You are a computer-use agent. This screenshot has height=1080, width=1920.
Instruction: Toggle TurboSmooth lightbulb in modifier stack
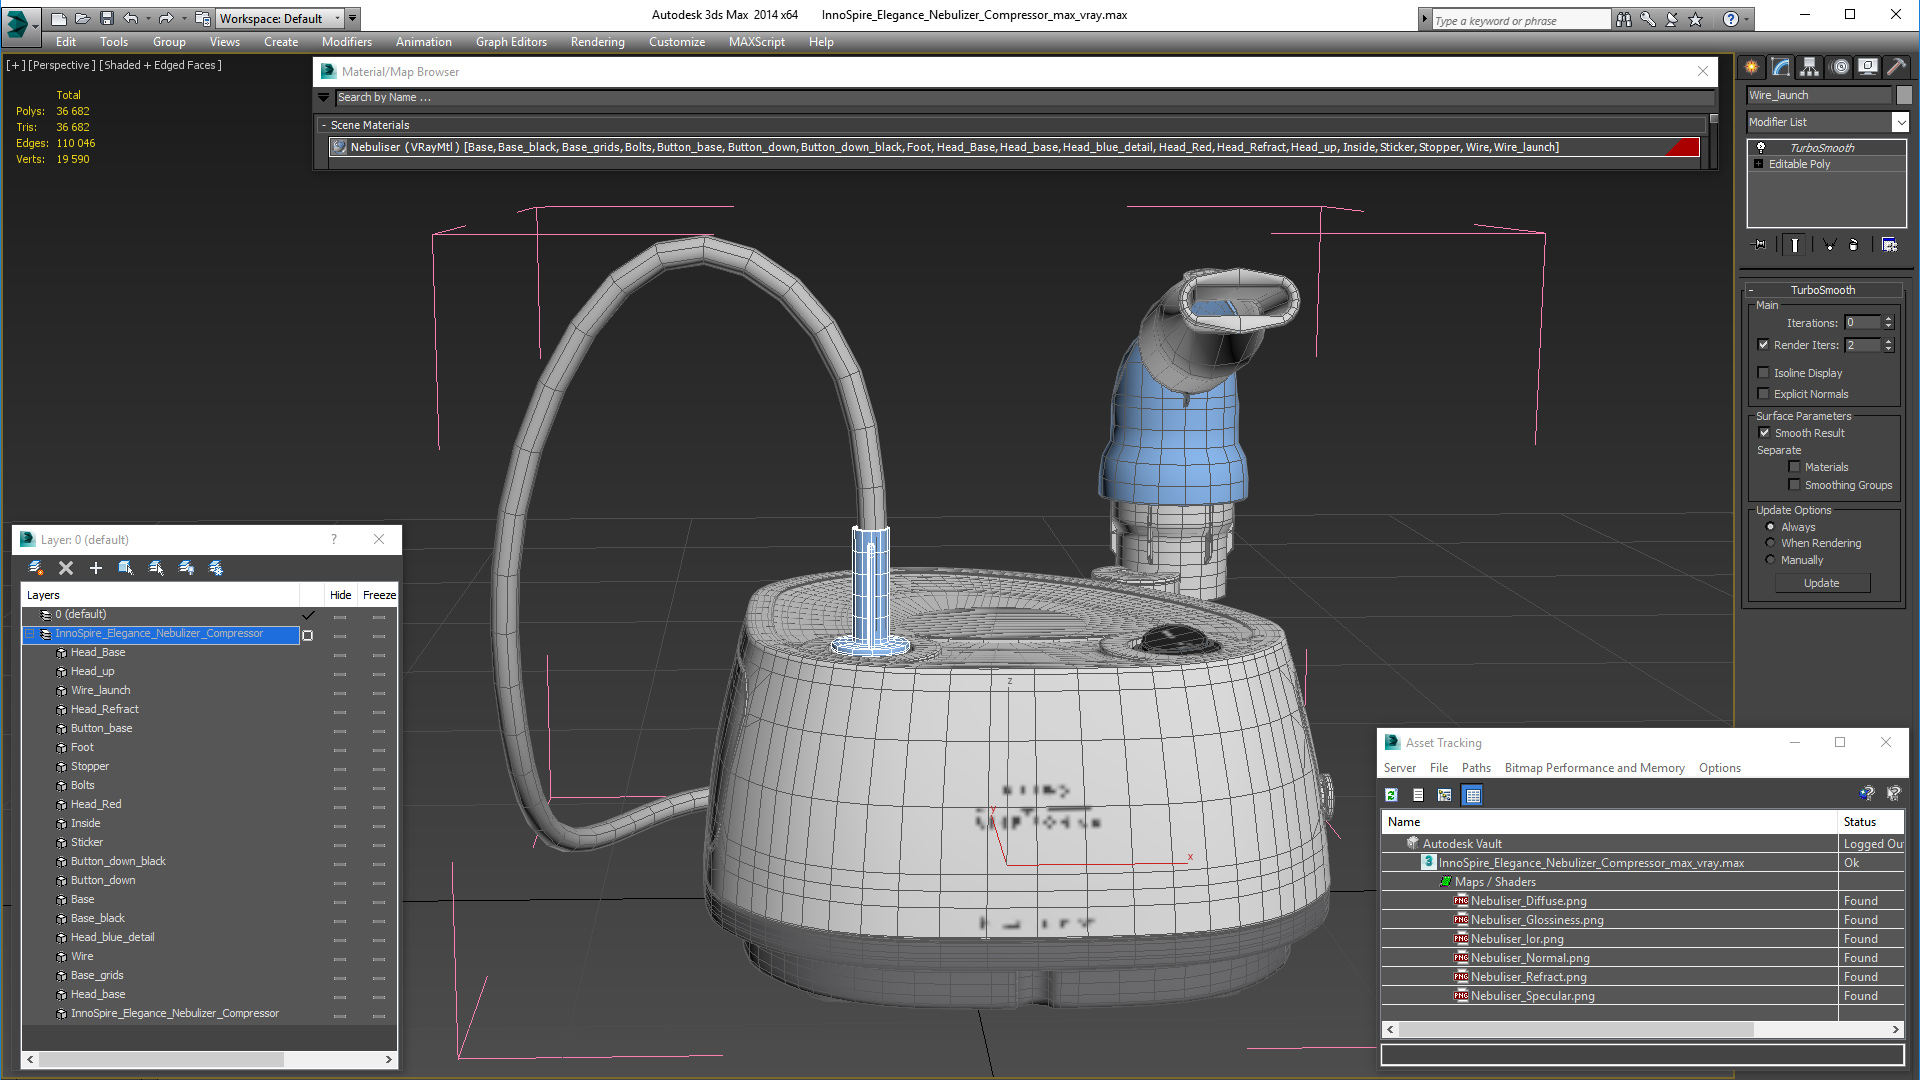(1761, 147)
